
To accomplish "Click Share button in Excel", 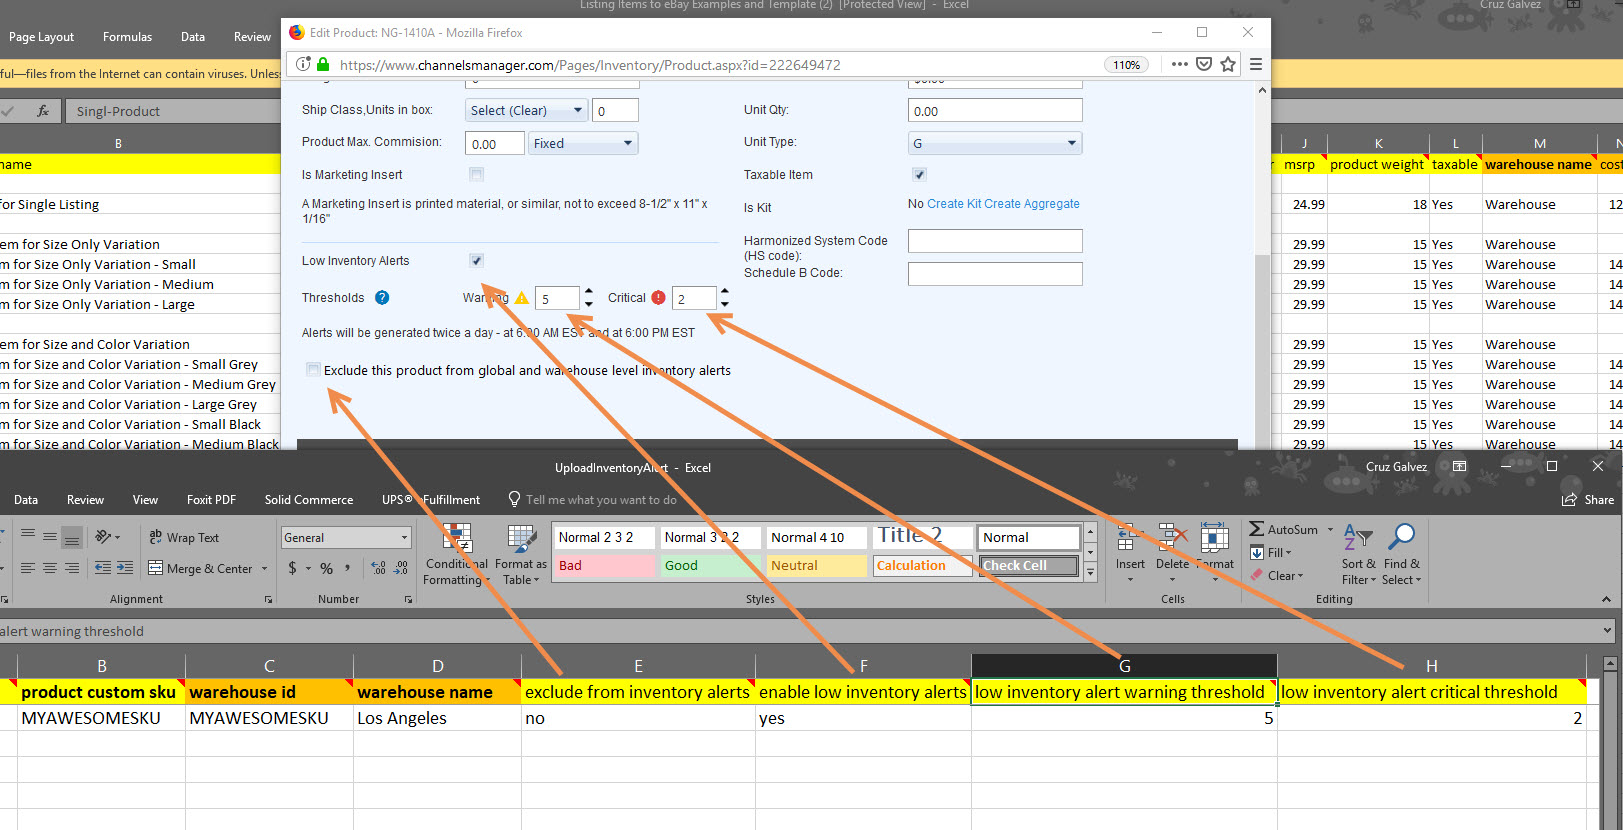I will pyautogui.click(x=1588, y=499).
